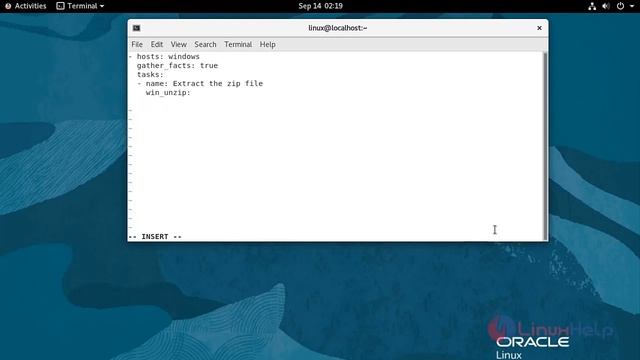The width and height of the screenshot is (640, 360).
Task: Open the Terminal menu in menu bar
Action: click(x=238, y=44)
